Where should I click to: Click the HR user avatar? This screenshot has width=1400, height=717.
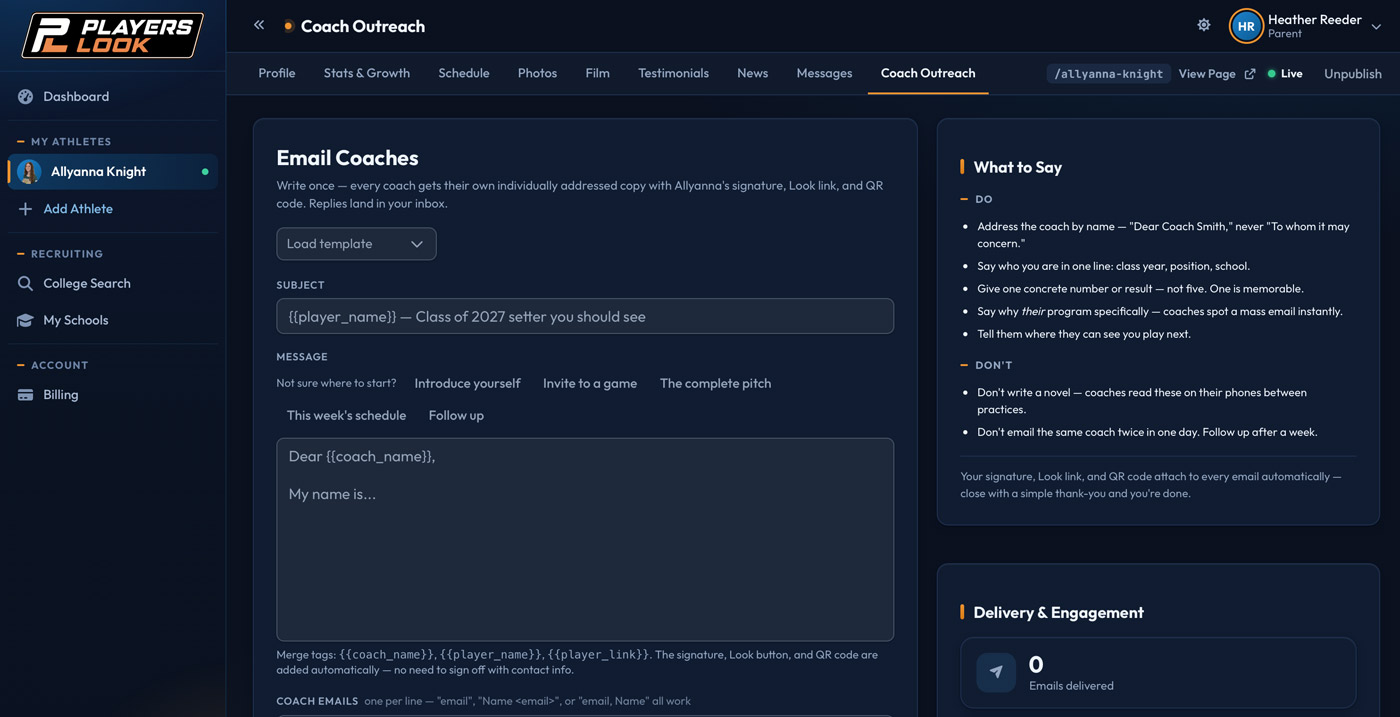(1246, 26)
